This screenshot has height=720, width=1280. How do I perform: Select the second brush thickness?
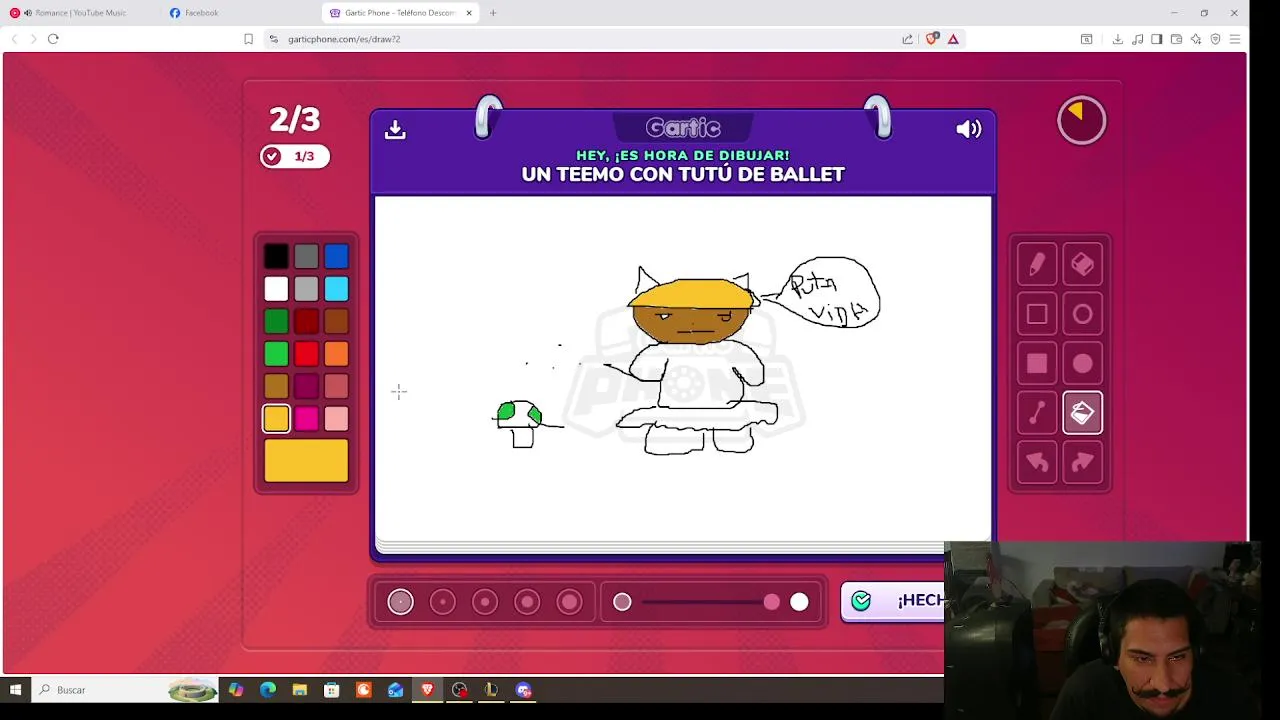coord(442,602)
